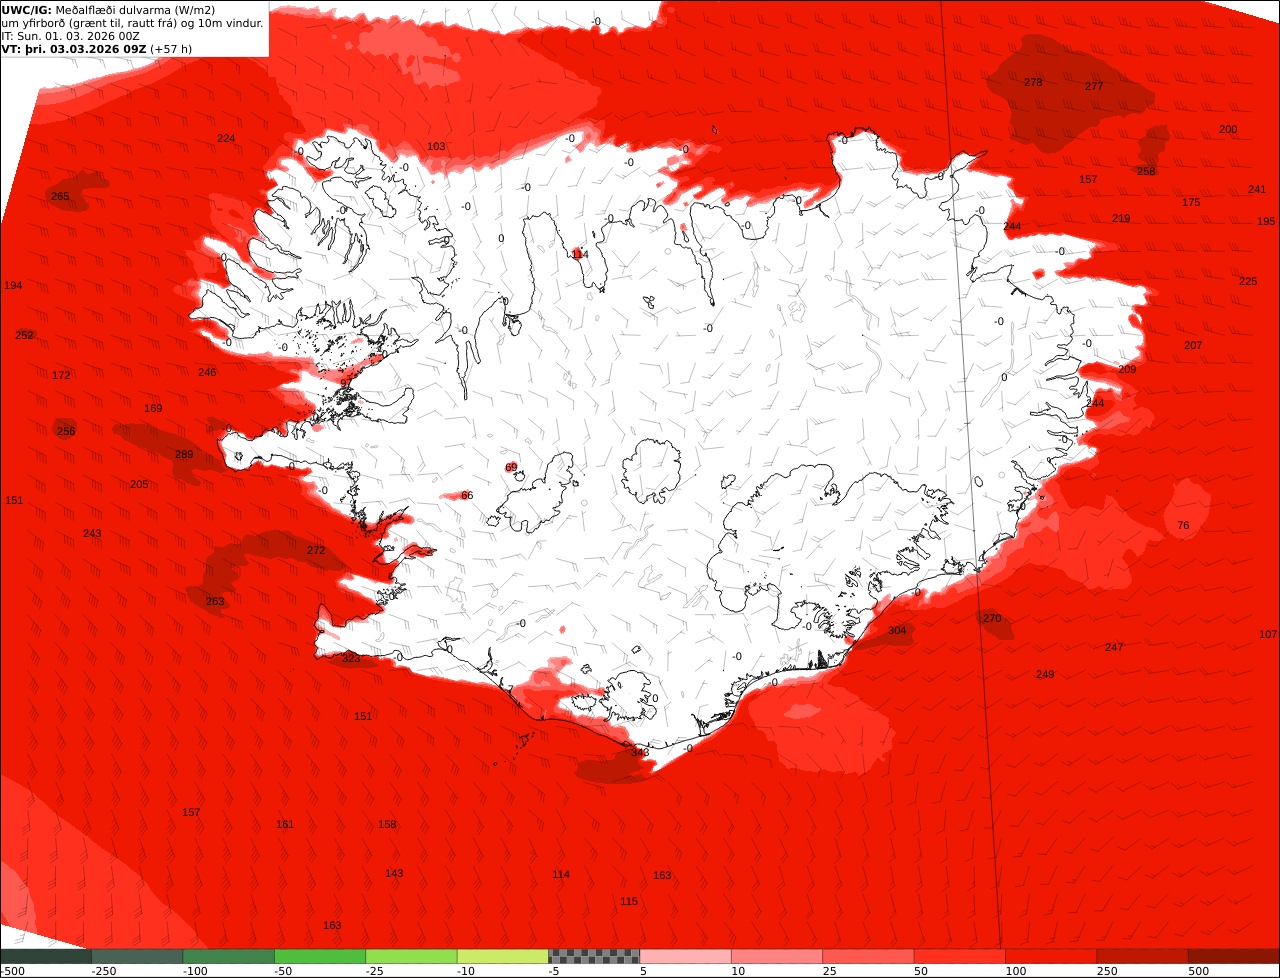The height and width of the screenshot is (978, 1280).
Task: Click the flux value 263
Action: 215,601
